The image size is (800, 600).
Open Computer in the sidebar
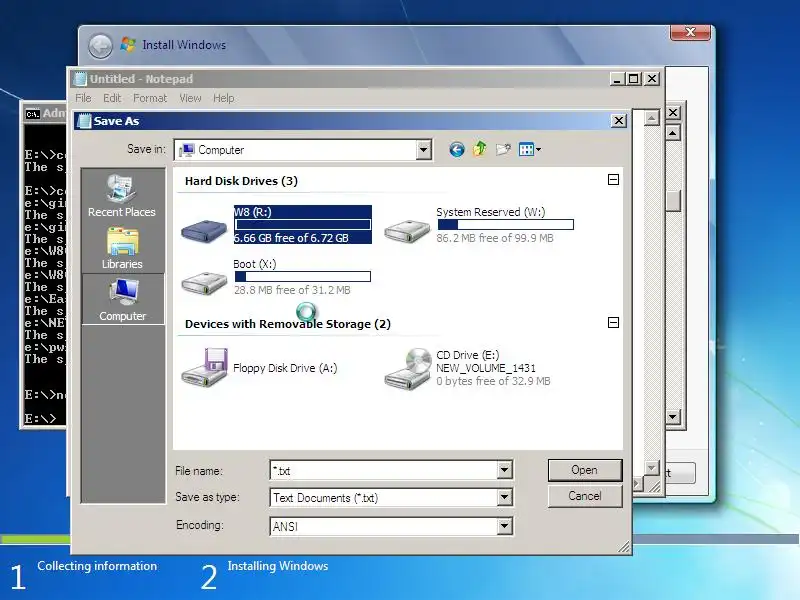pyautogui.click(x=122, y=299)
